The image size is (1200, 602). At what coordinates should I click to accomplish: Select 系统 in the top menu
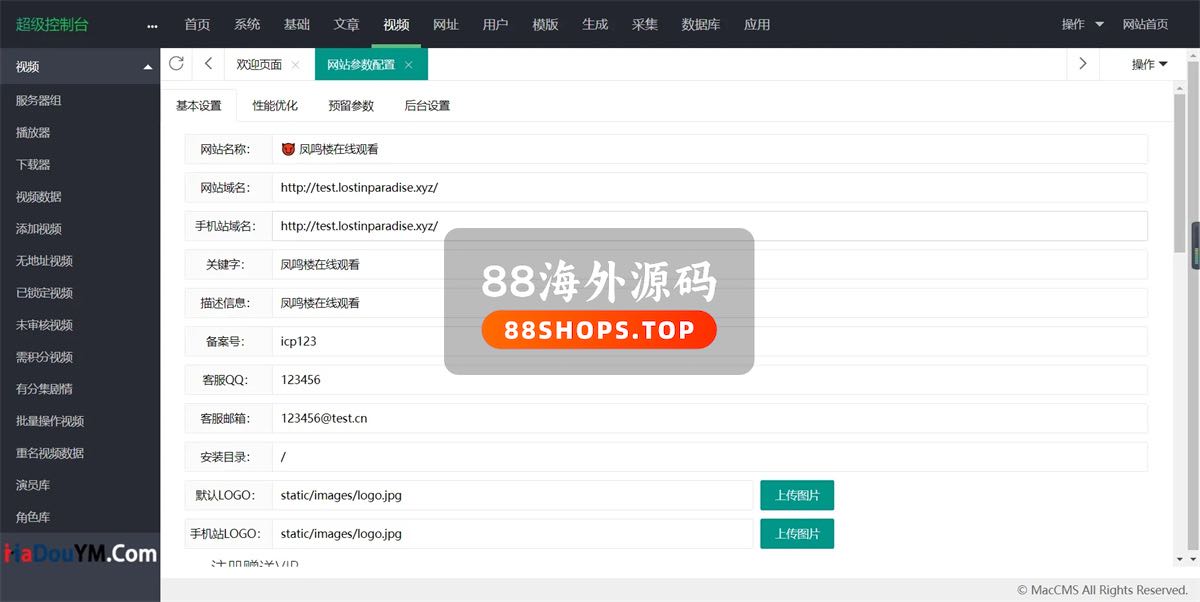point(247,24)
